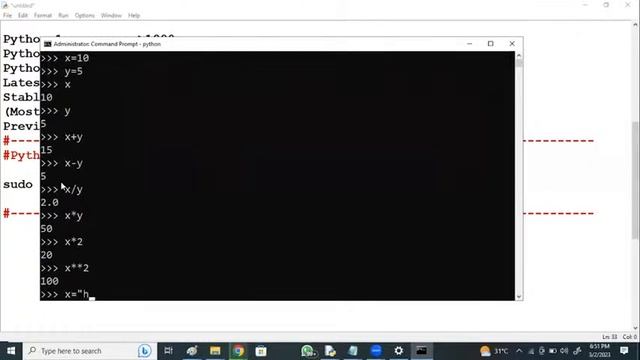Click the x**2 command line
640x360 pixels.
coord(64,268)
